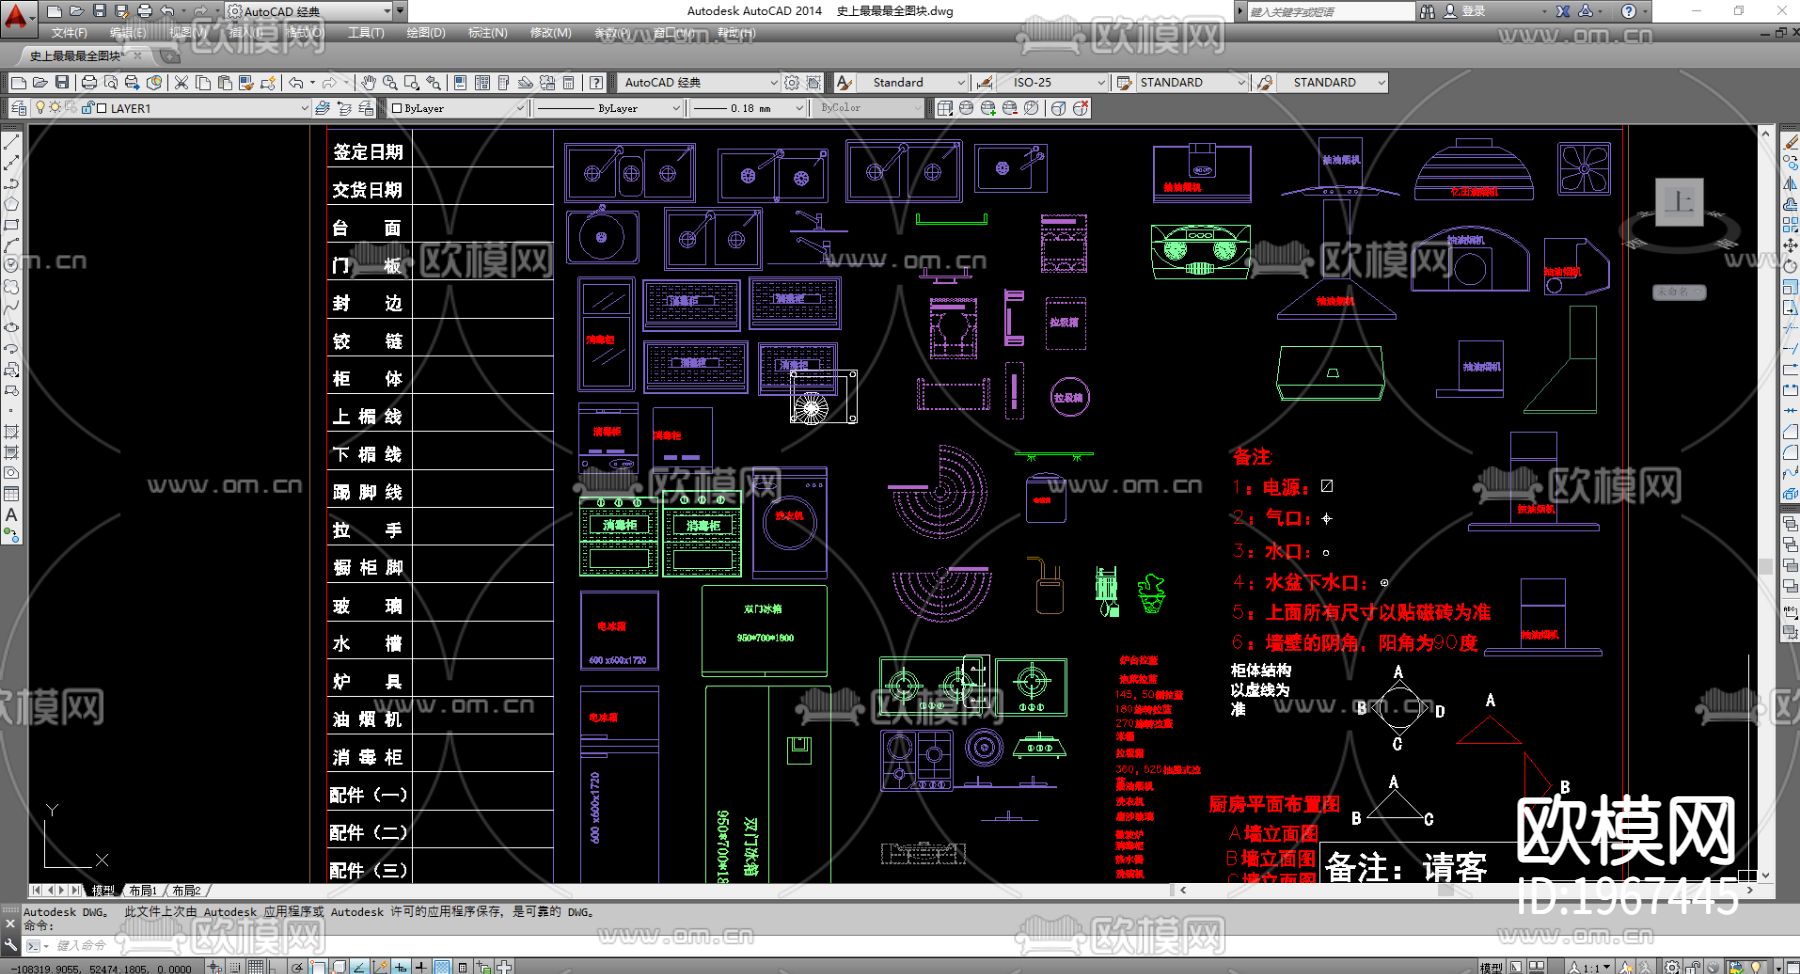The image size is (1800, 974).
Task: Toggle the 模型 model/paper space button
Action: click(1491, 967)
